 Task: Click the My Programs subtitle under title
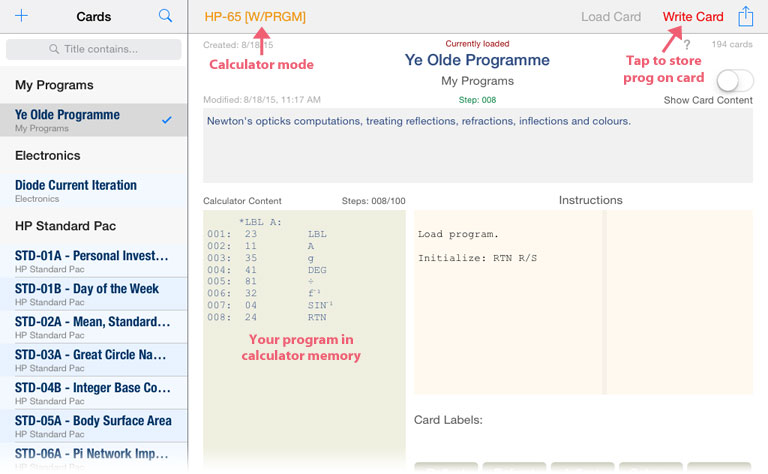tap(478, 81)
